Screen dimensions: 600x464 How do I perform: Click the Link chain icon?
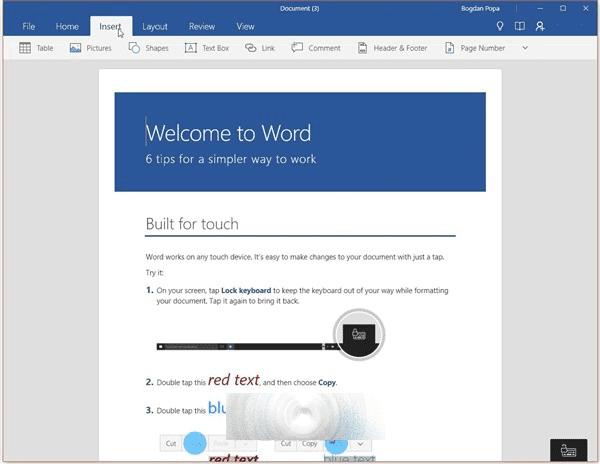(251, 48)
